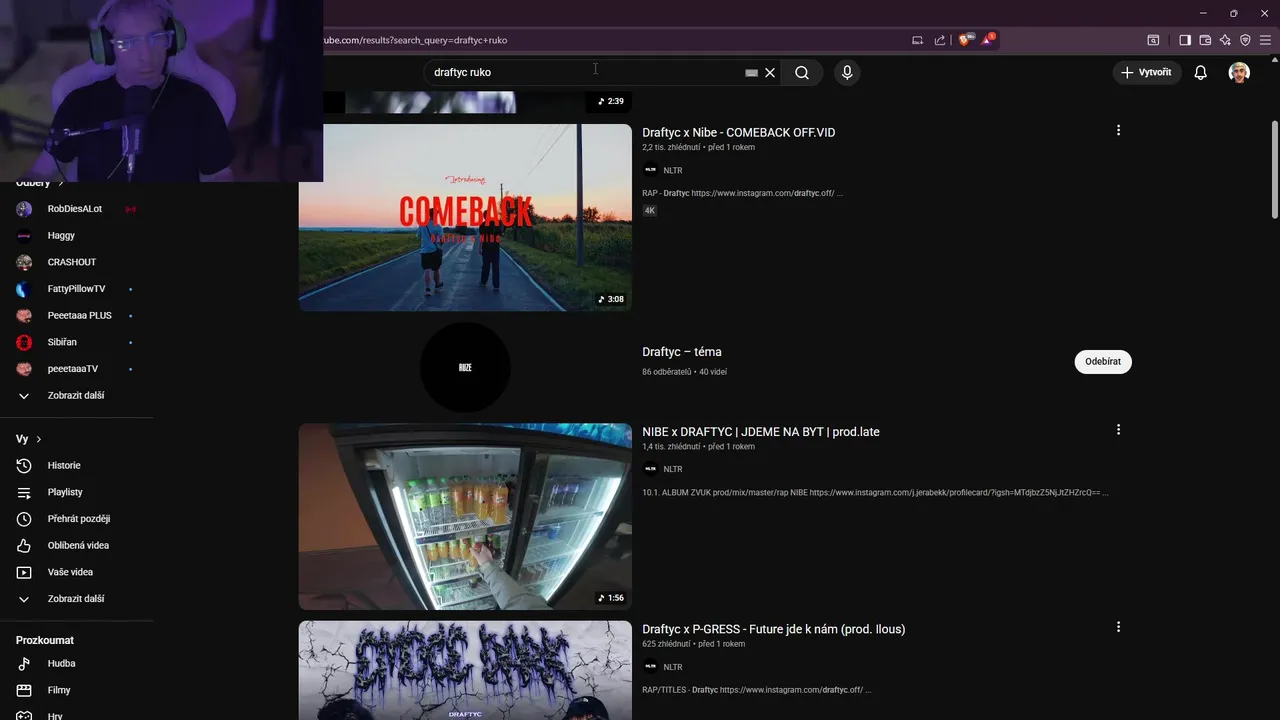Play the fridge thumbnail for JDEME NA BYT

point(465,516)
